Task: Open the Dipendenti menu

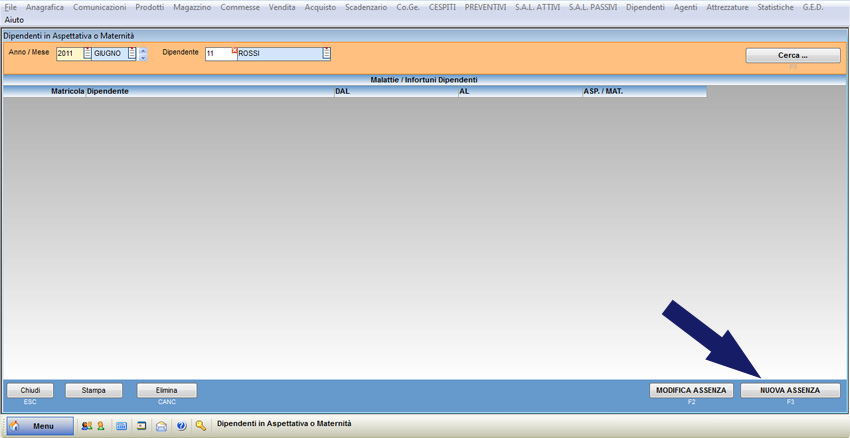Action: click(645, 7)
